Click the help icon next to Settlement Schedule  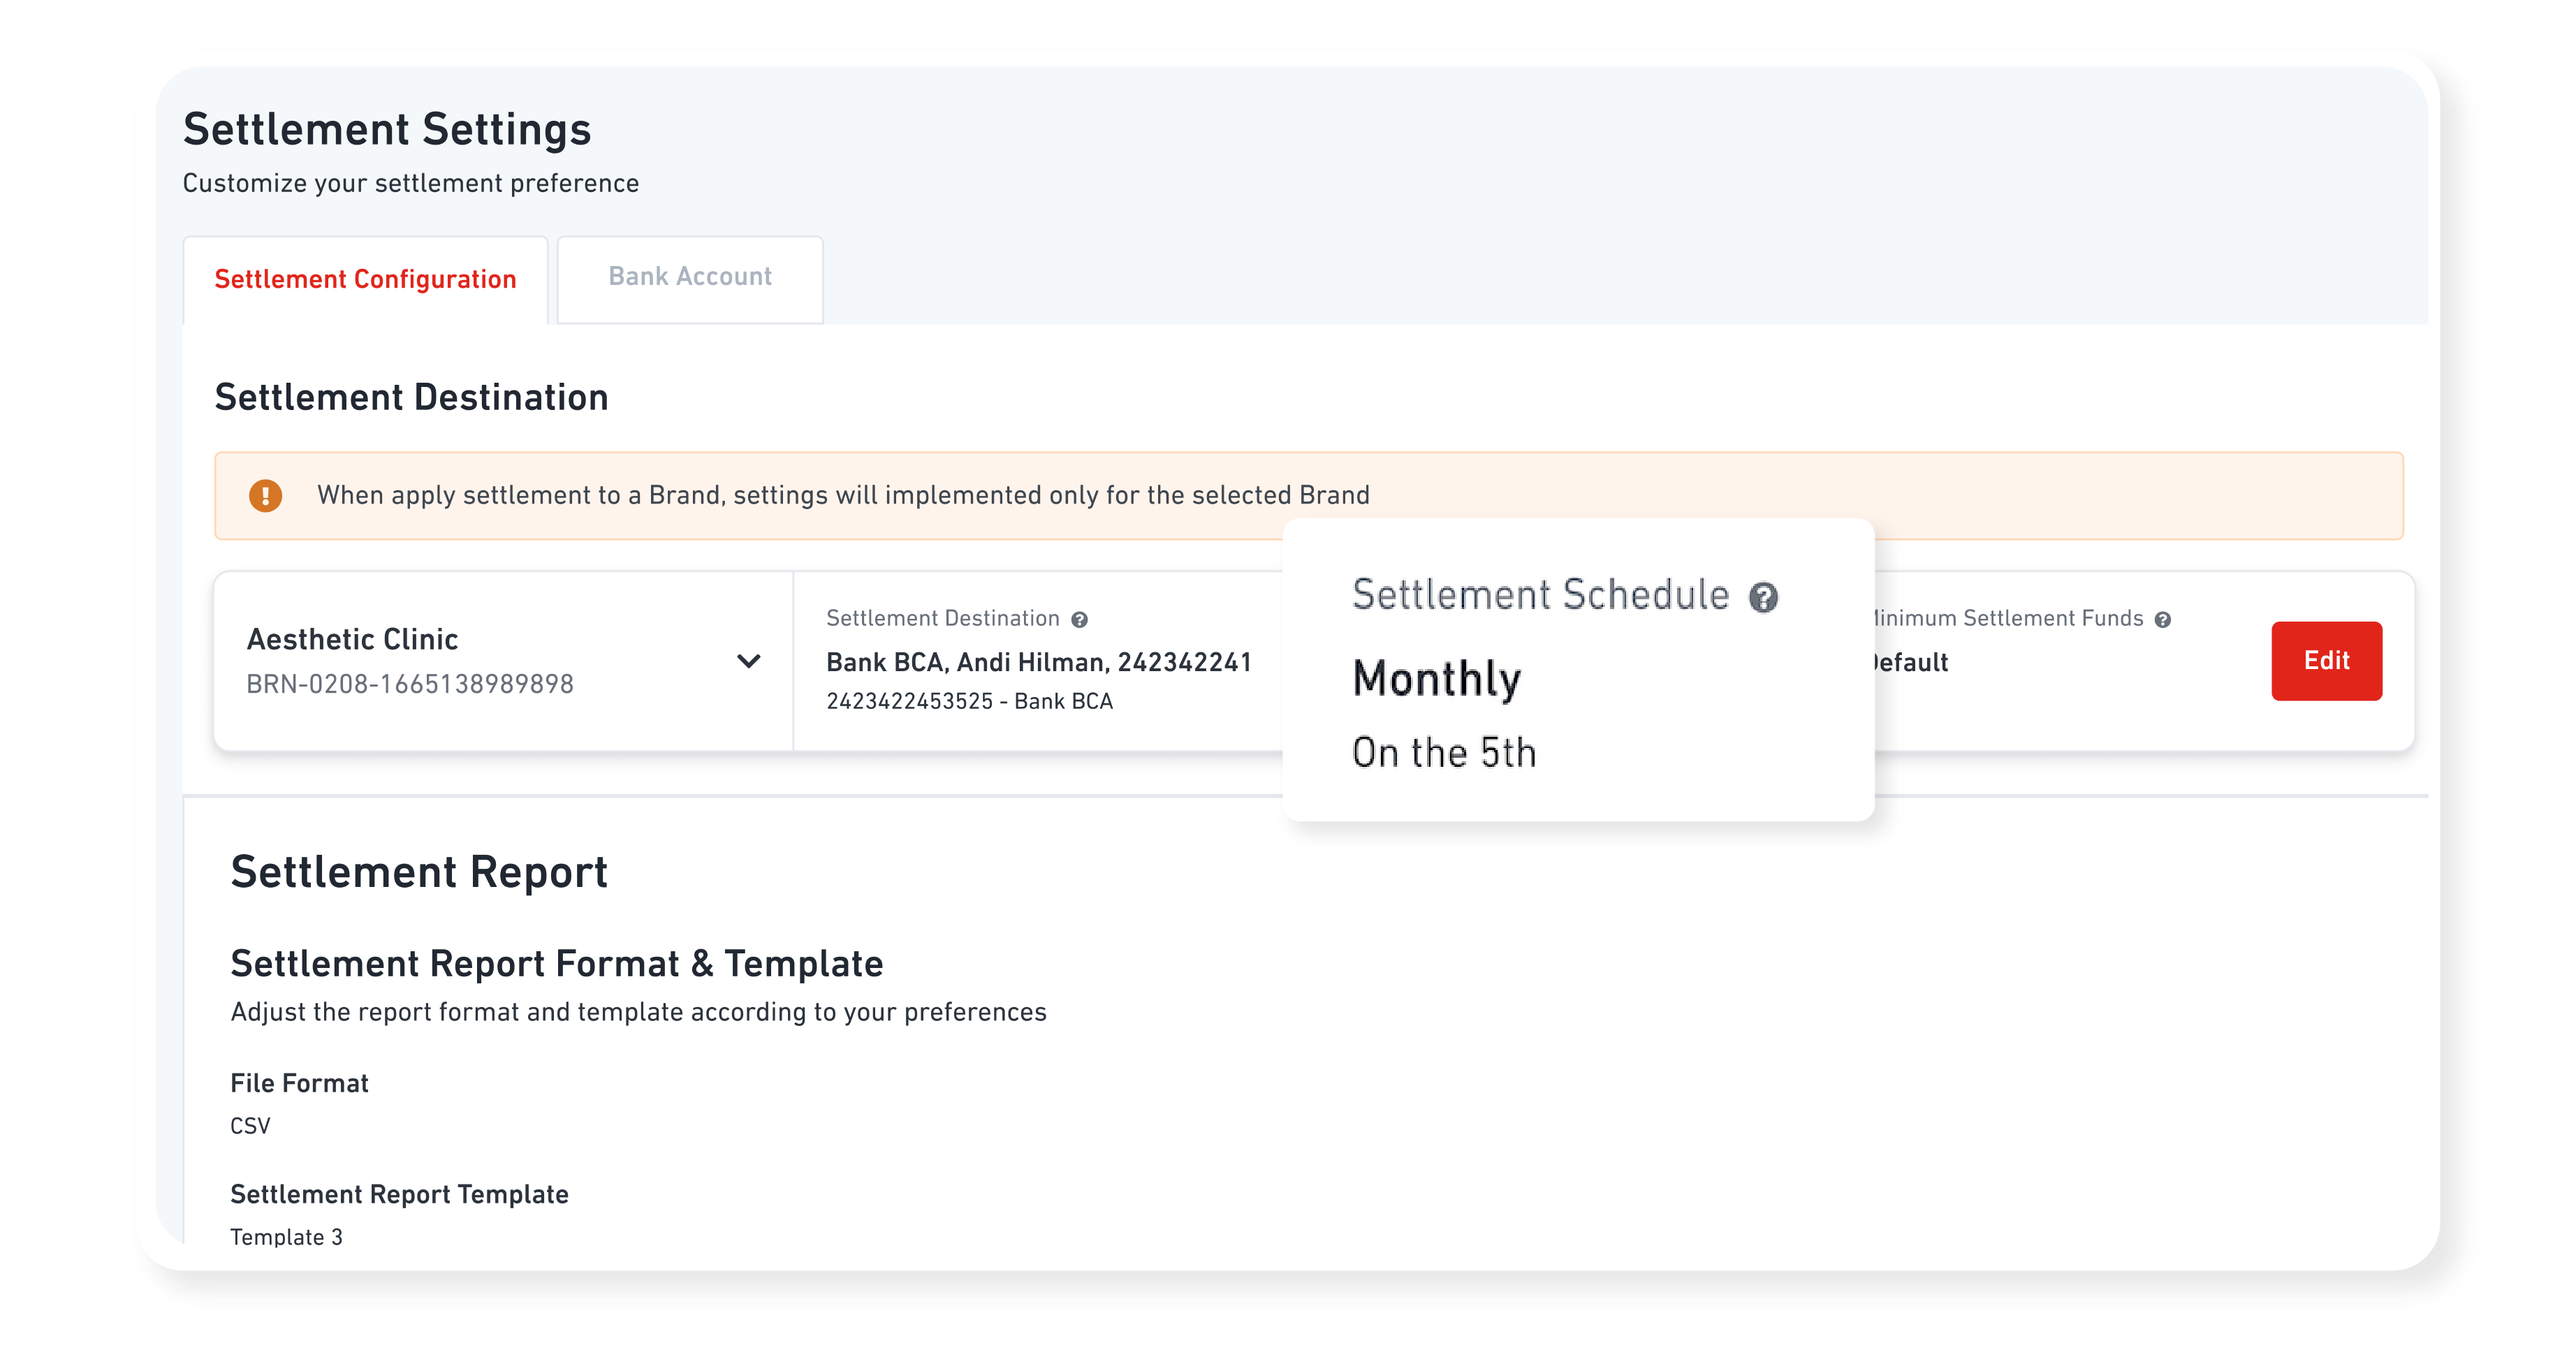pos(1763,598)
